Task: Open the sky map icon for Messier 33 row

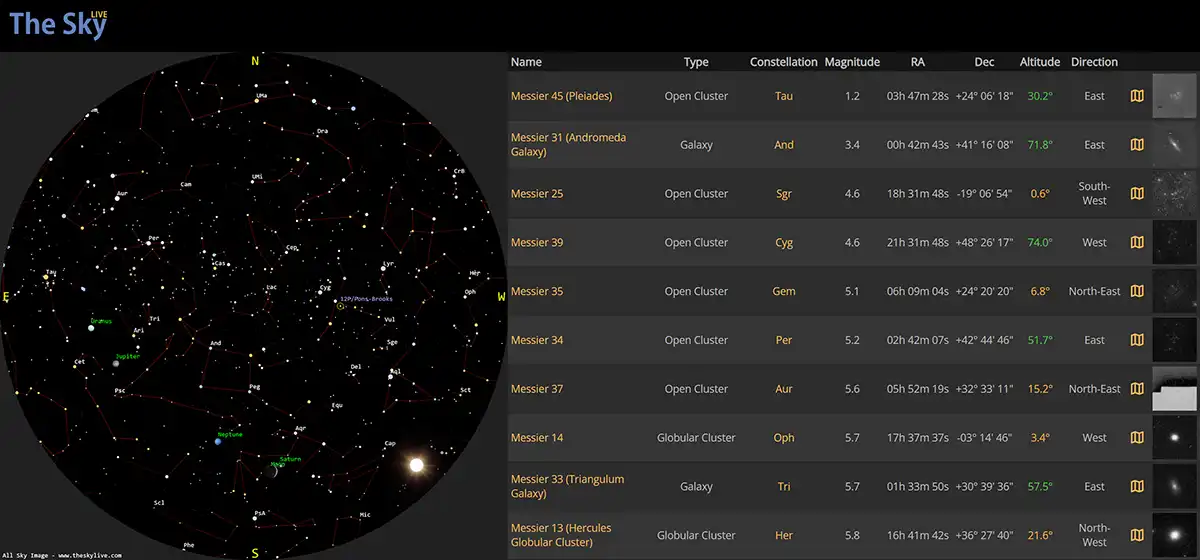Action: point(1136,486)
